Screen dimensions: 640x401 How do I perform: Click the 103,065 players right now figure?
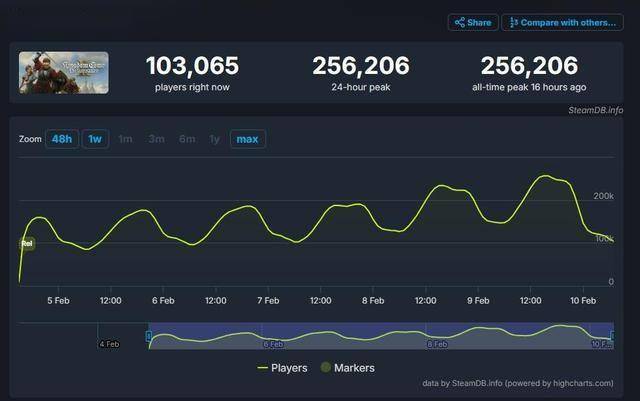(192, 66)
